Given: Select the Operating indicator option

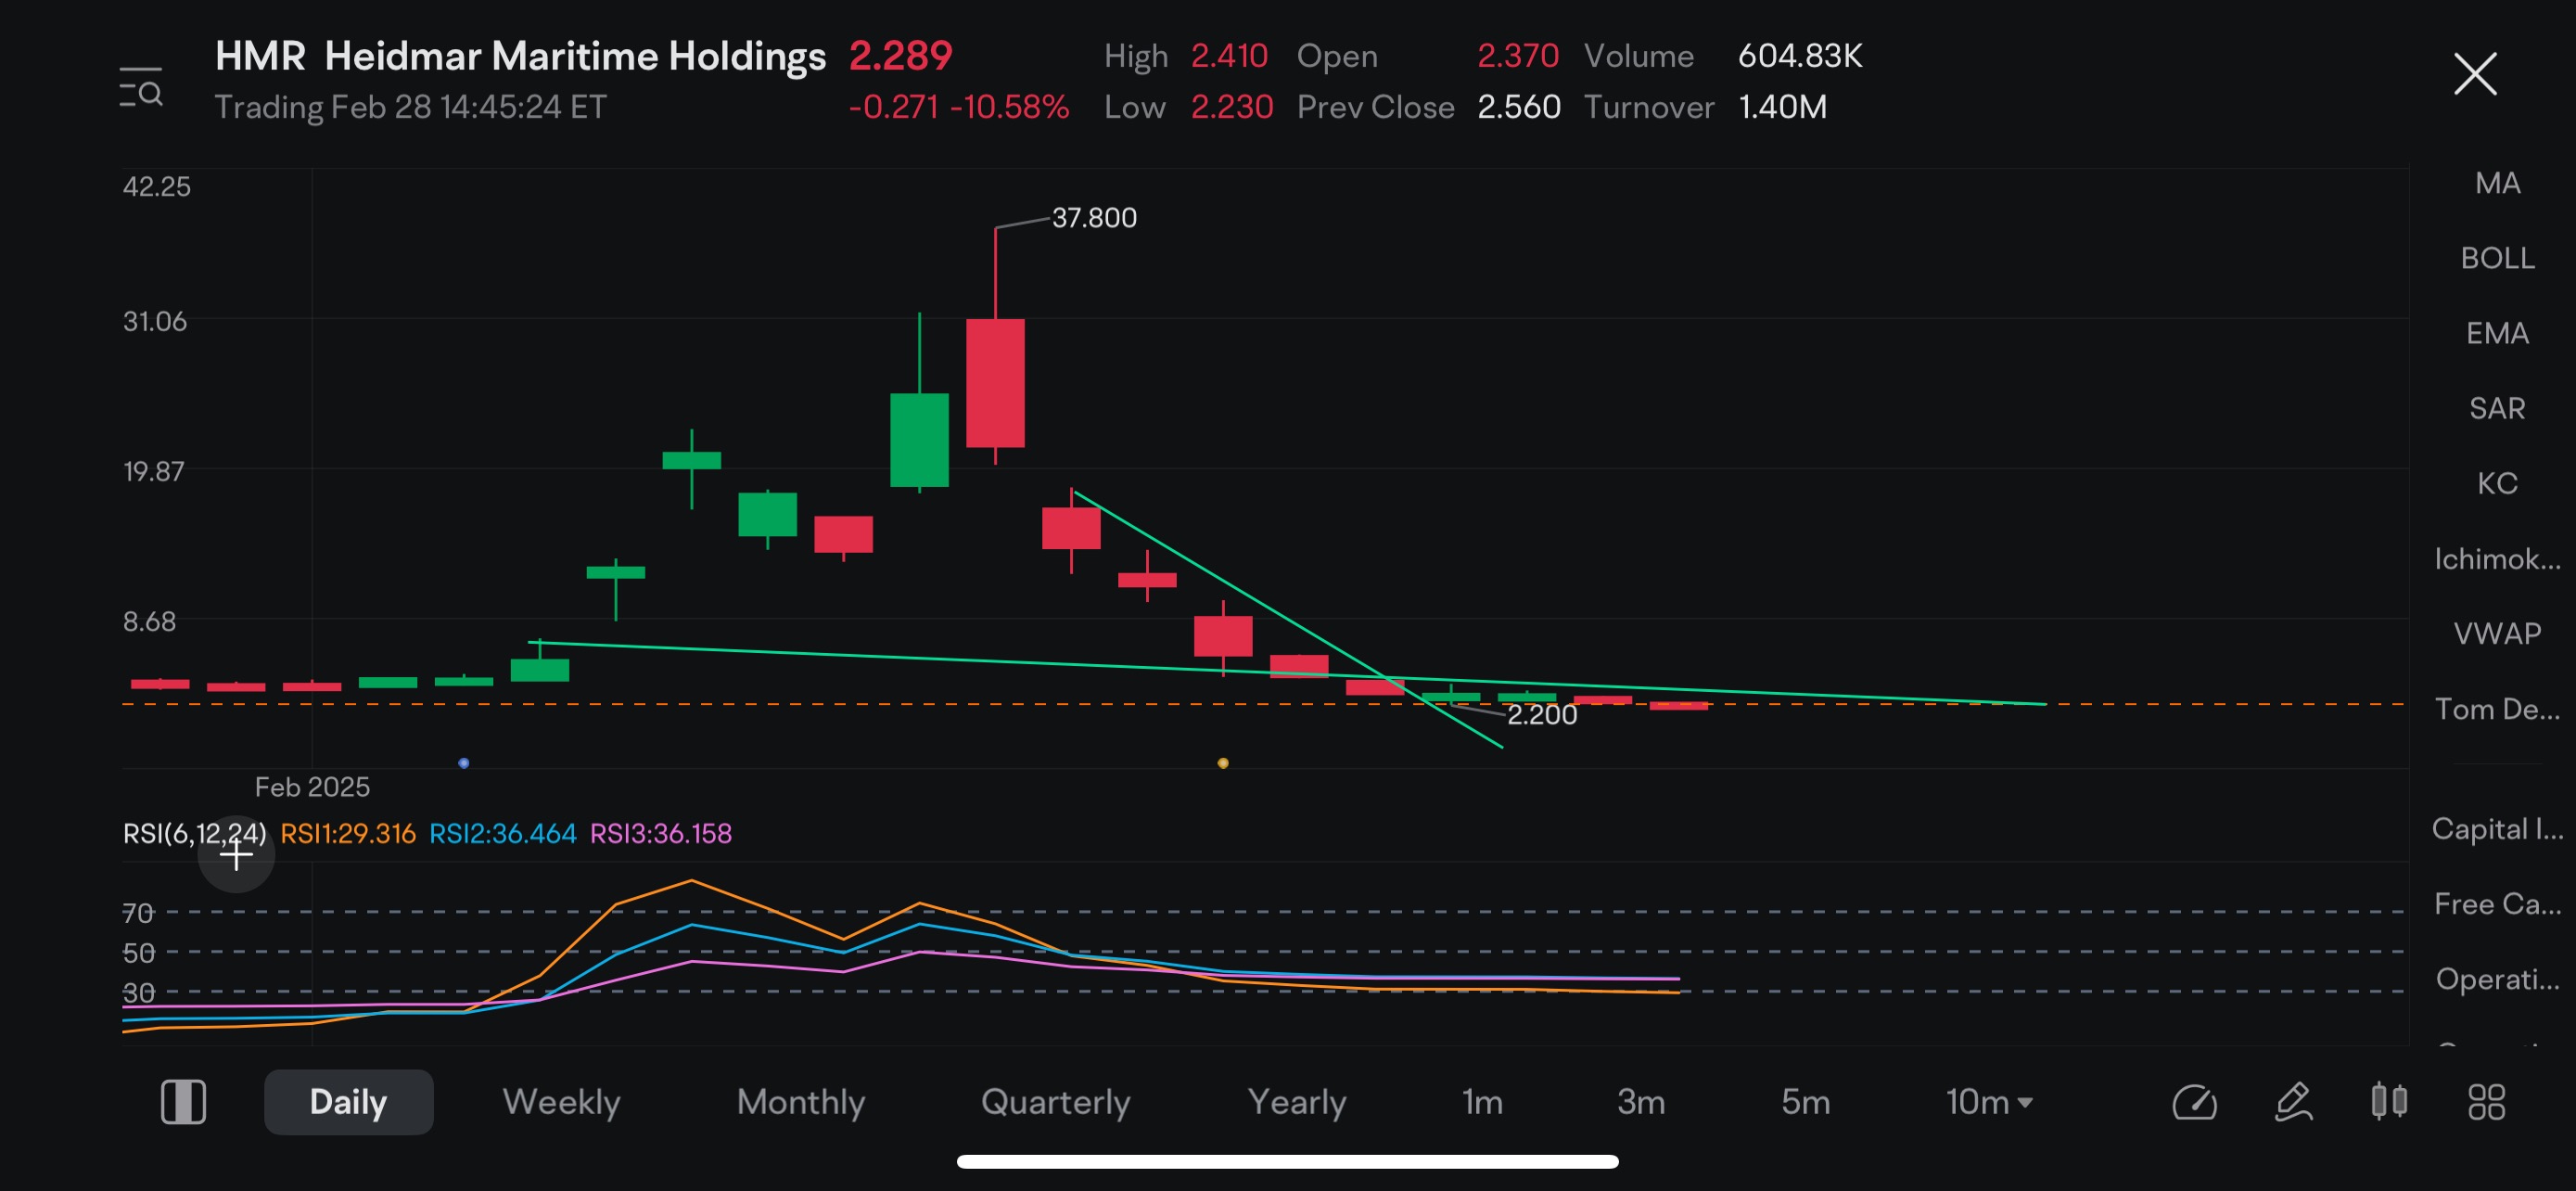Looking at the screenshot, I should click(2497, 979).
